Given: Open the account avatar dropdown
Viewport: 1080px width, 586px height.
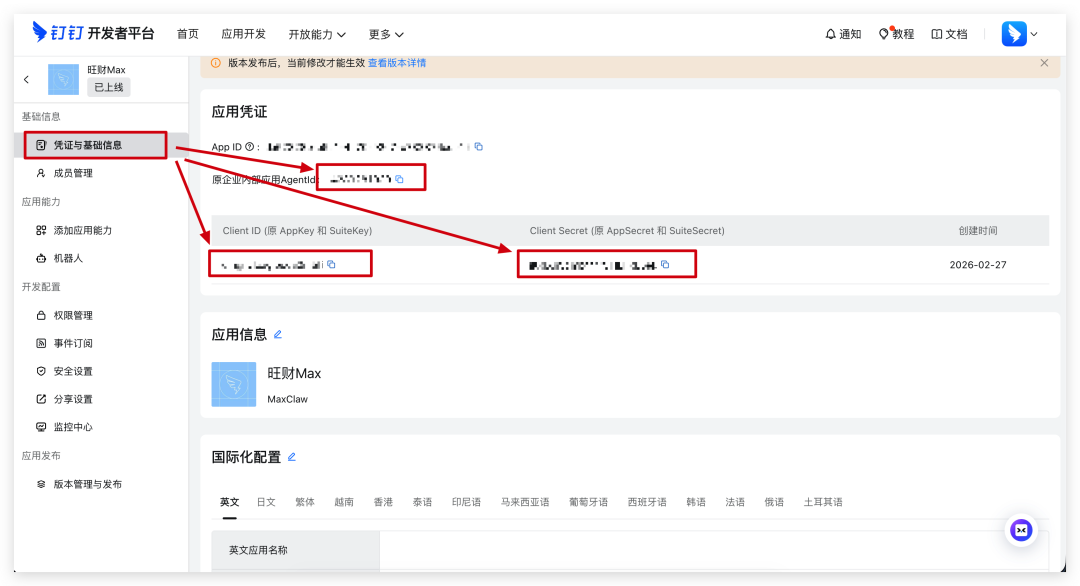Looking at the screenshot, I should (1020, 34).
